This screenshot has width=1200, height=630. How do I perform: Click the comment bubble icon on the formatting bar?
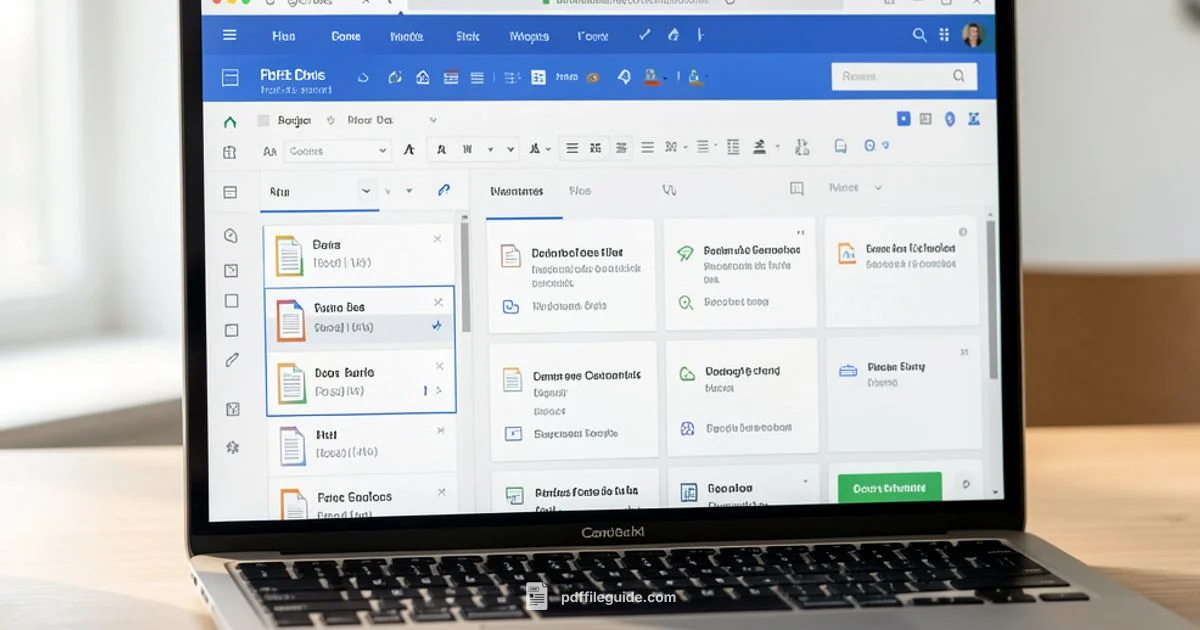(x=840, y=145)
